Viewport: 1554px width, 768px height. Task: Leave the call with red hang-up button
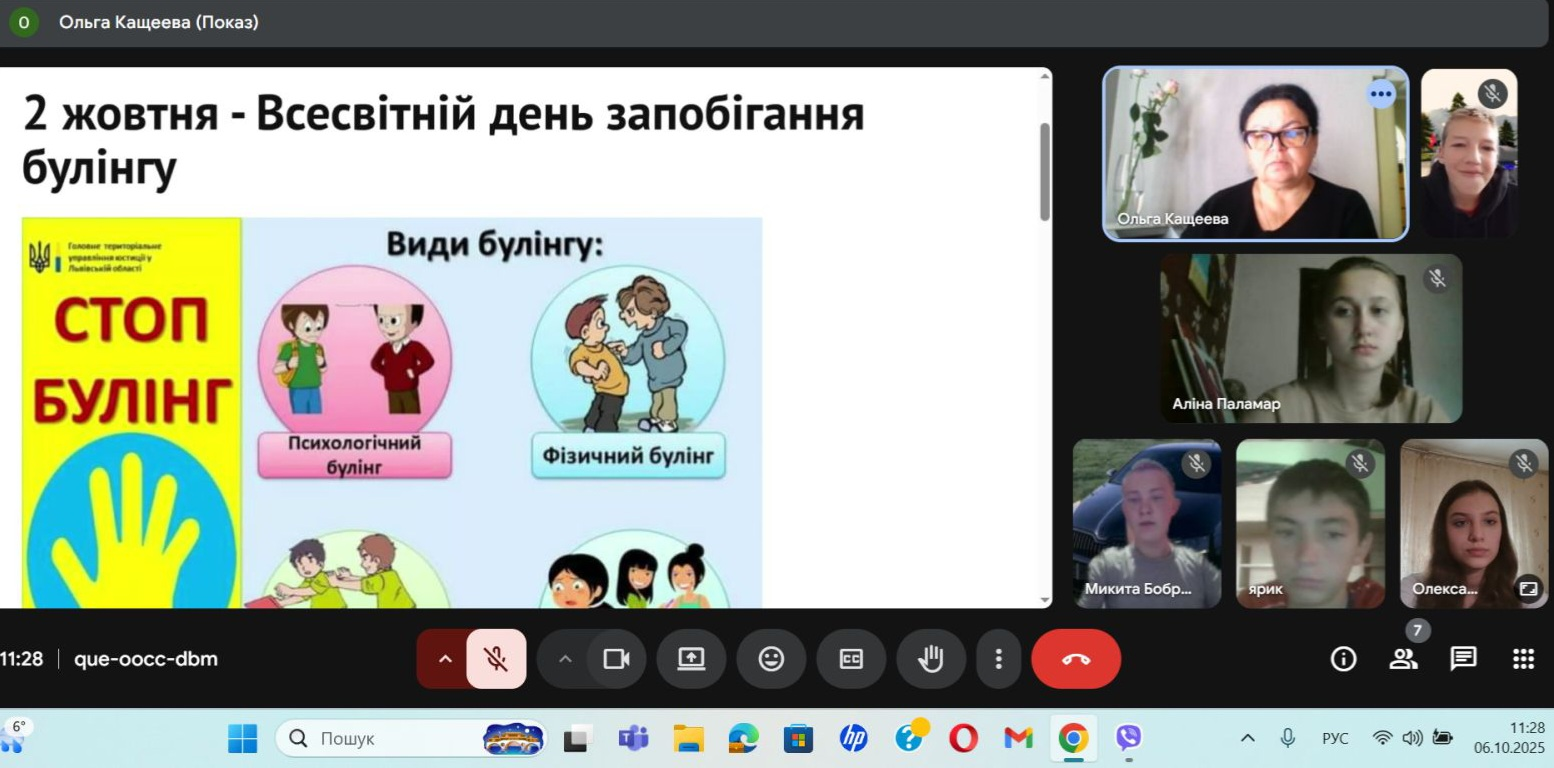[x=1076, y=659]
